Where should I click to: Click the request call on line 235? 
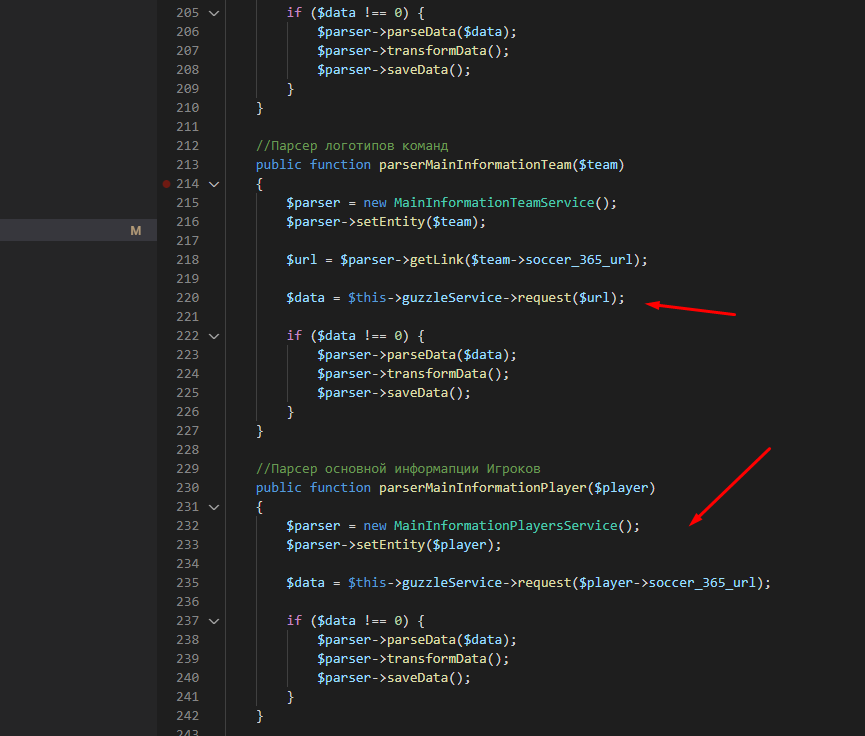[543, 583]
